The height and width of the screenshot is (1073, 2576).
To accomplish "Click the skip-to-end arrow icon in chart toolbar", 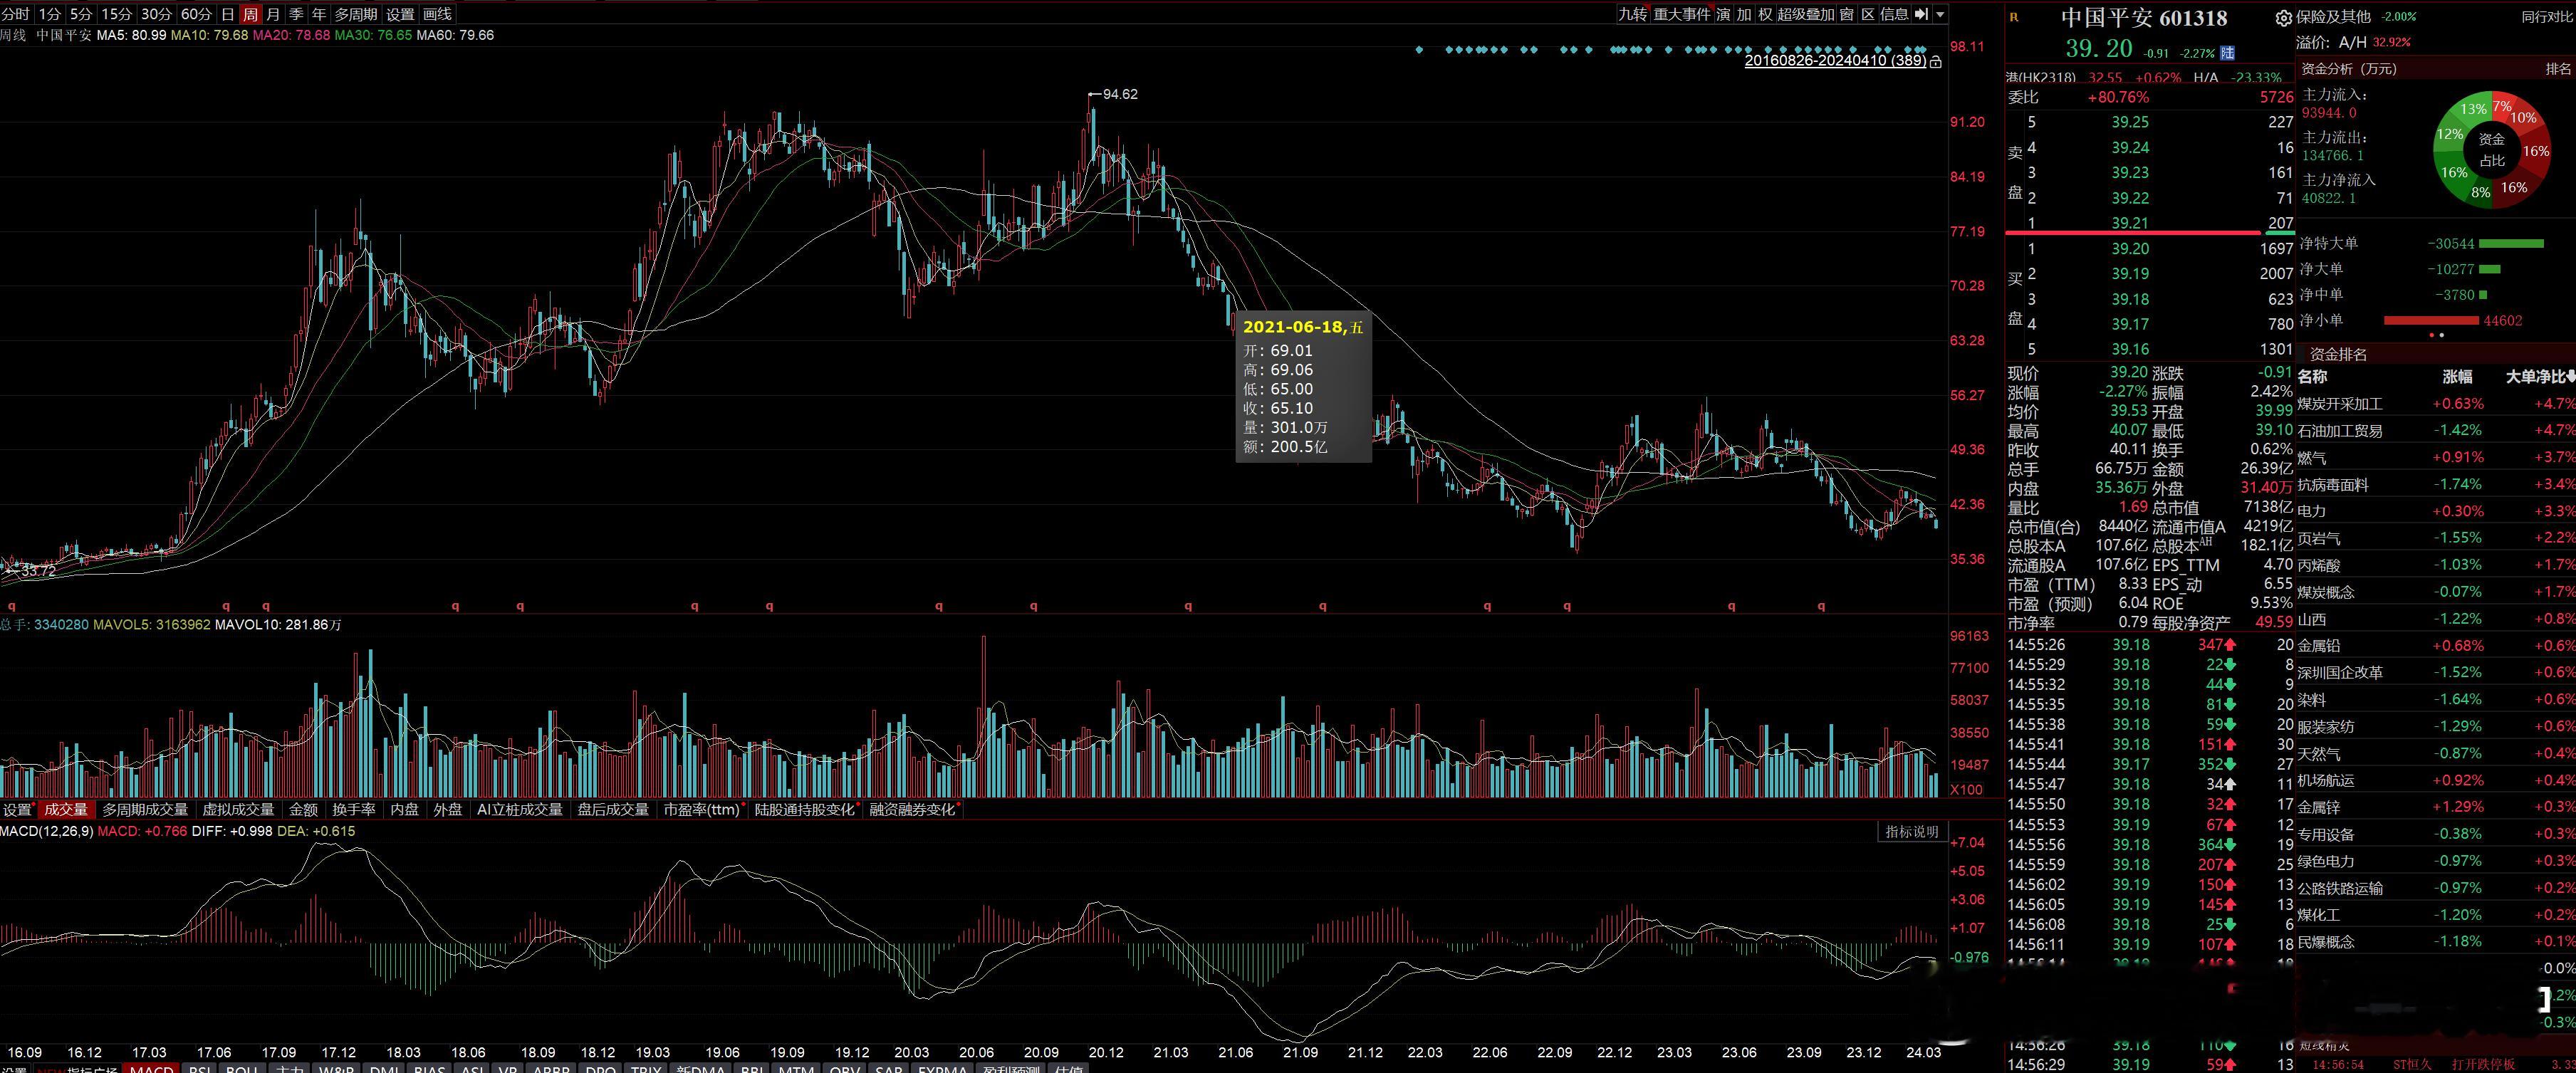I will [x=1921, y=14].
